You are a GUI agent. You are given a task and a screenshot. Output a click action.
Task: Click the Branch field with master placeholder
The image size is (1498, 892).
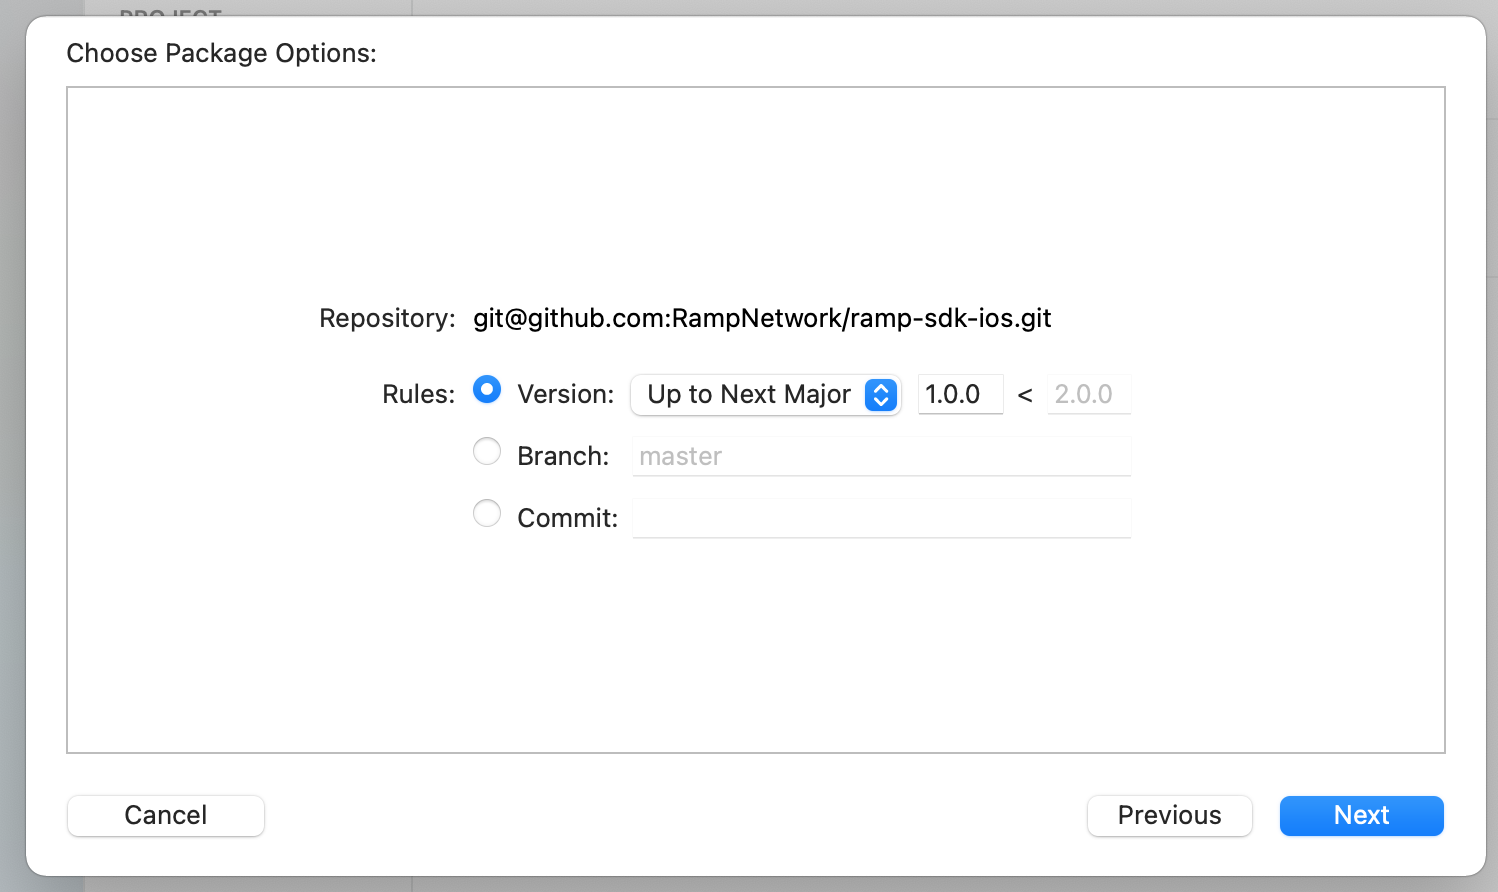click(881, 456)
